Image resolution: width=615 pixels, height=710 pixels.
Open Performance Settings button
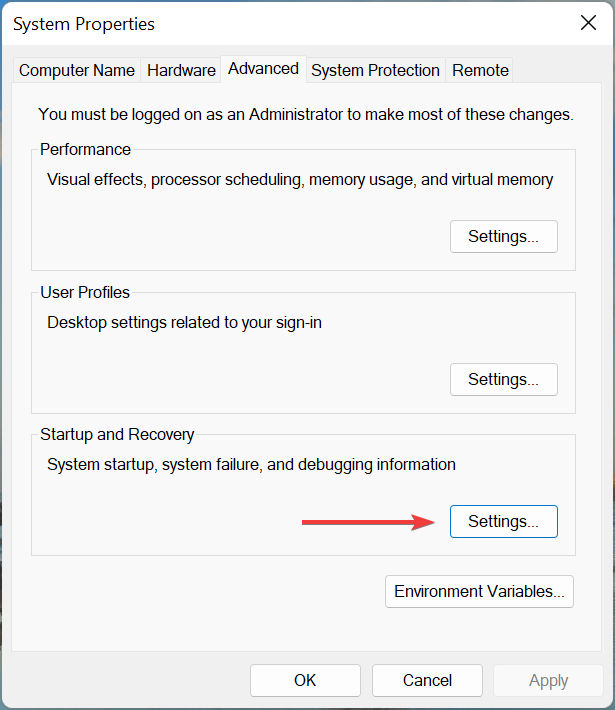coord(503,237)
